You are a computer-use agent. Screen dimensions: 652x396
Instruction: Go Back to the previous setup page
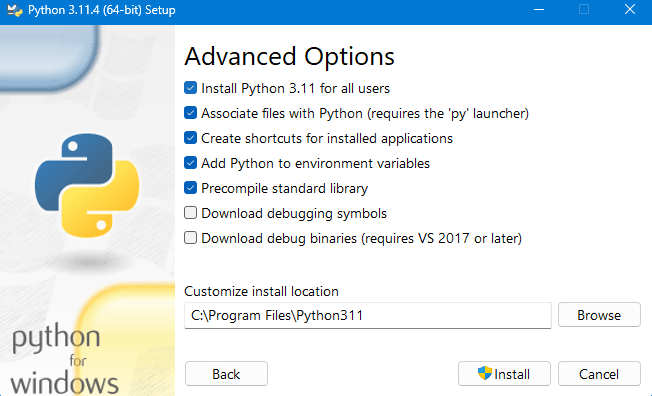pos(226,374)
